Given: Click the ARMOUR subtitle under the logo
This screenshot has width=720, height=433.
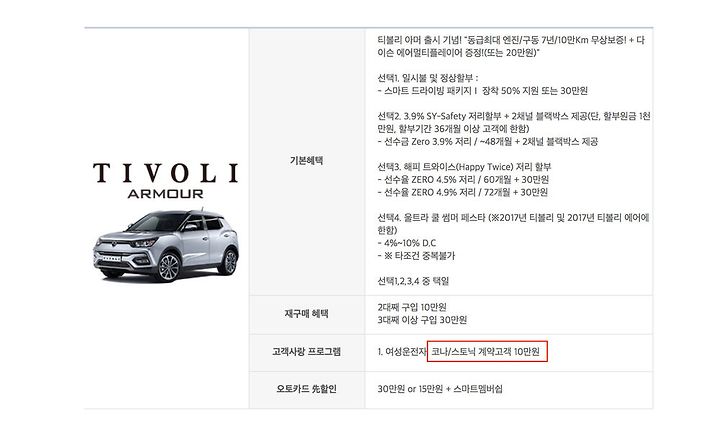Looking at the screenshot, I should coord(165,194).
